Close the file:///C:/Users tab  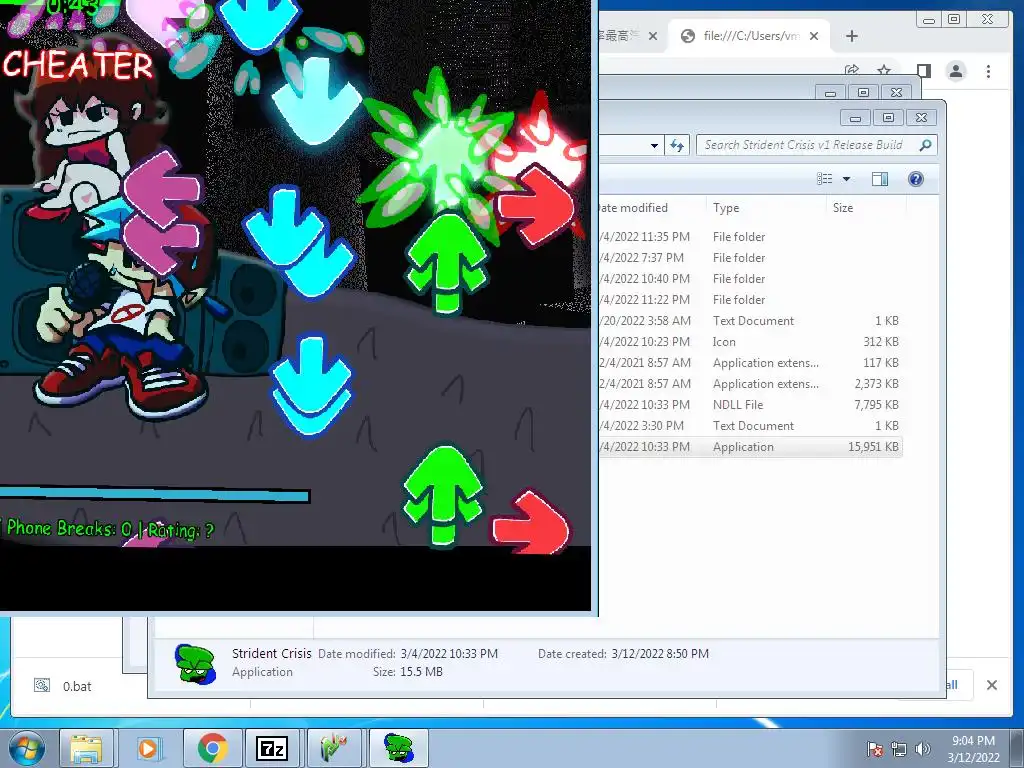814,36
